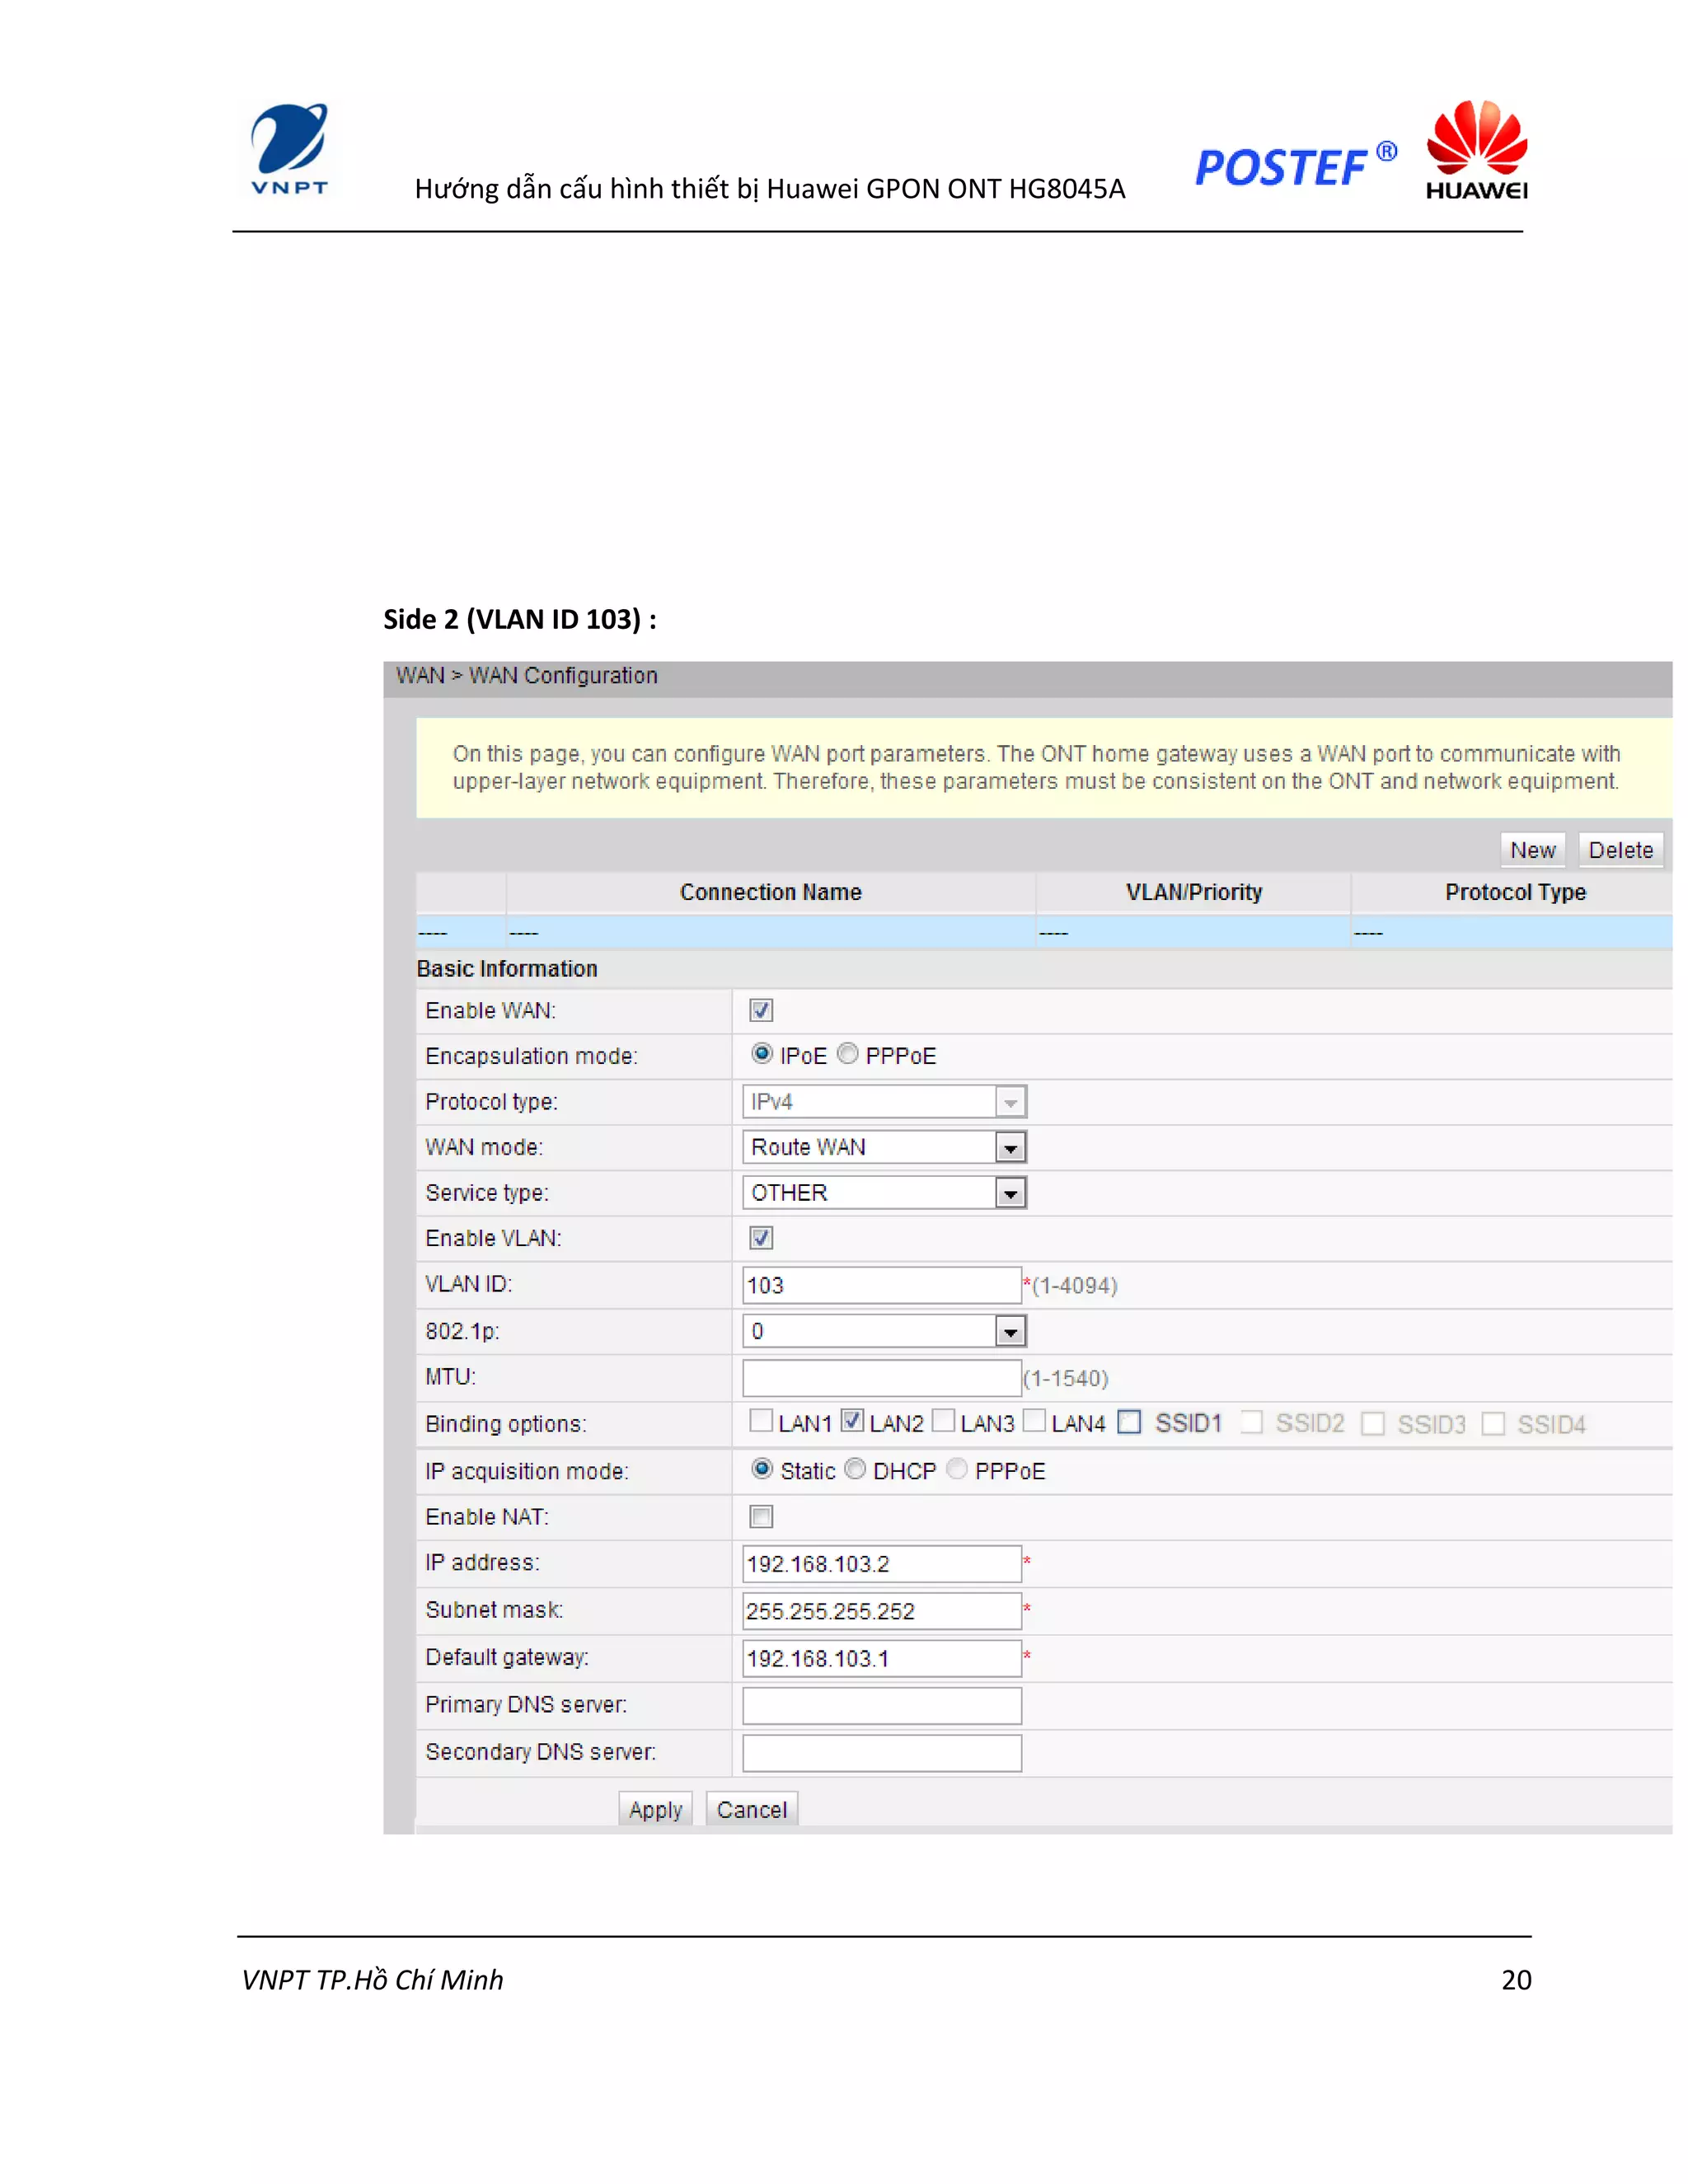
Task: Click the Delete connection button
Action: tap(1621, 850)
